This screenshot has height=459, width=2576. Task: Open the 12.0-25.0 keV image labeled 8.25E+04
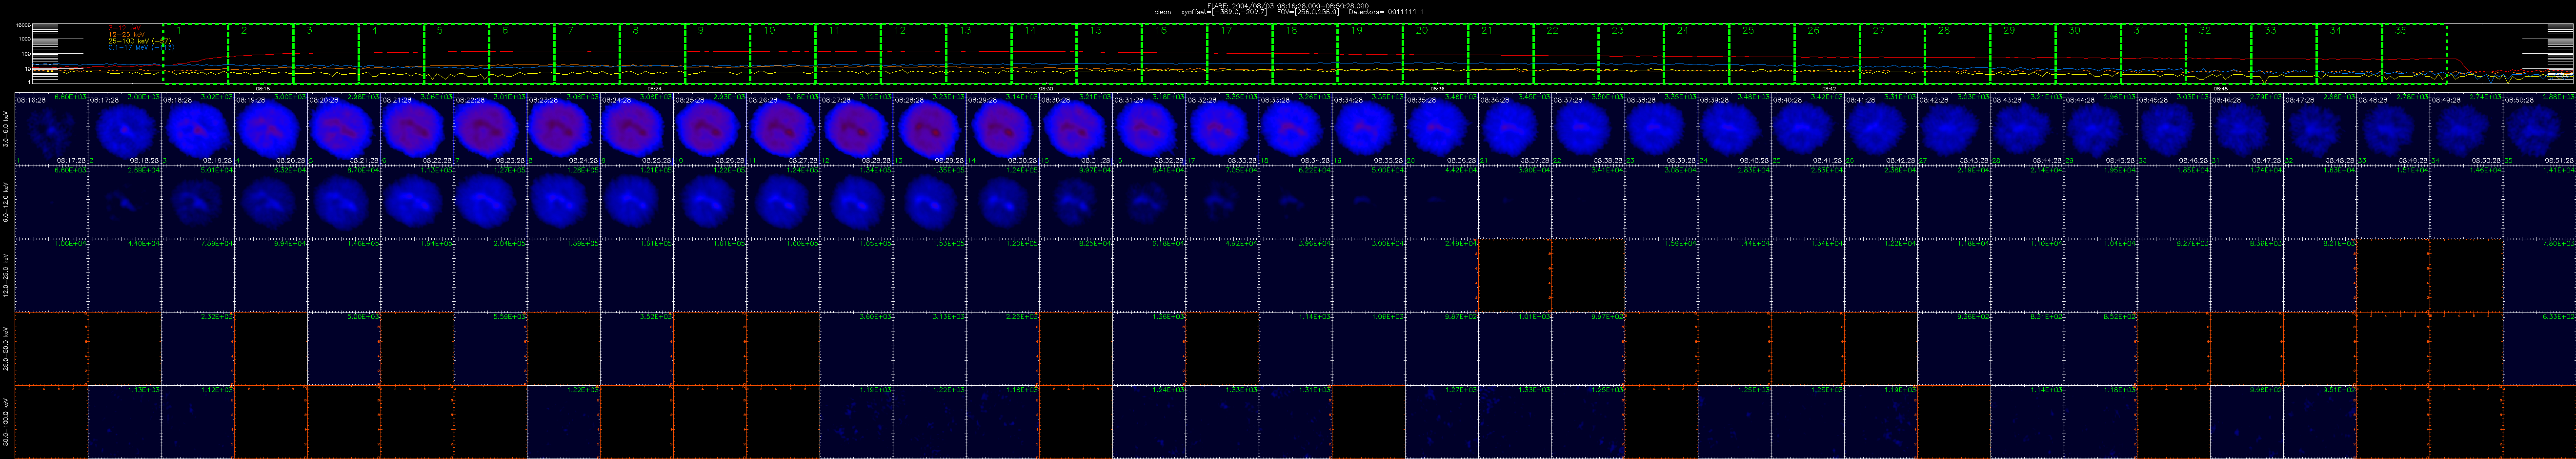1076,275
